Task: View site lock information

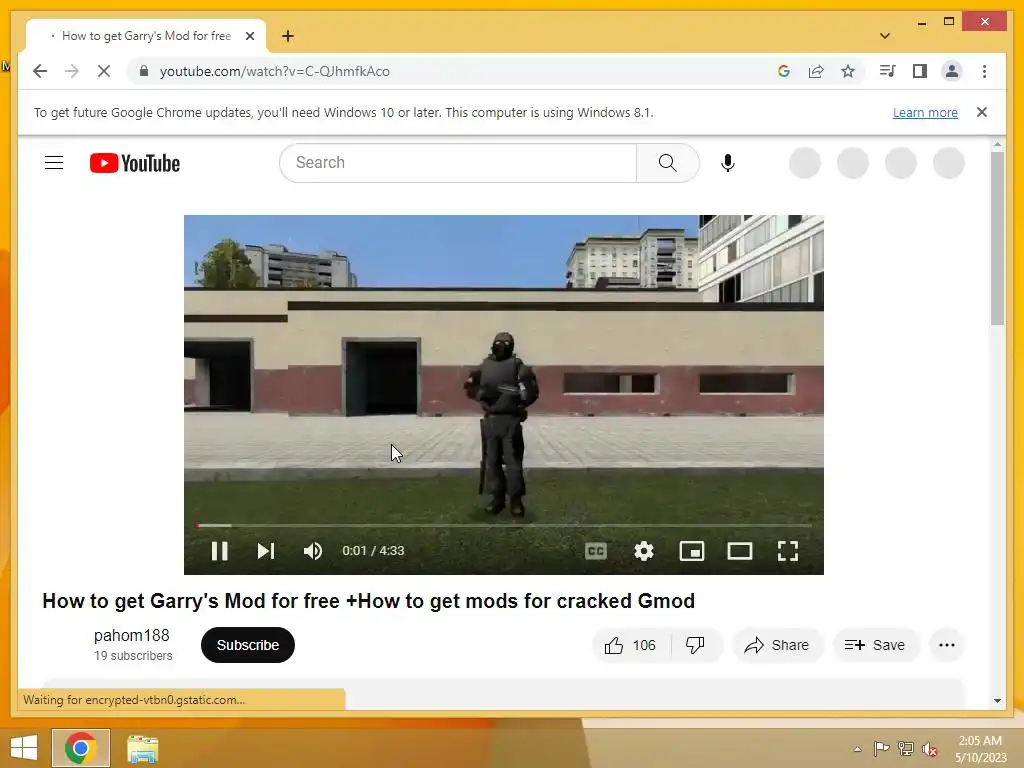Action: tap(144, 71)
